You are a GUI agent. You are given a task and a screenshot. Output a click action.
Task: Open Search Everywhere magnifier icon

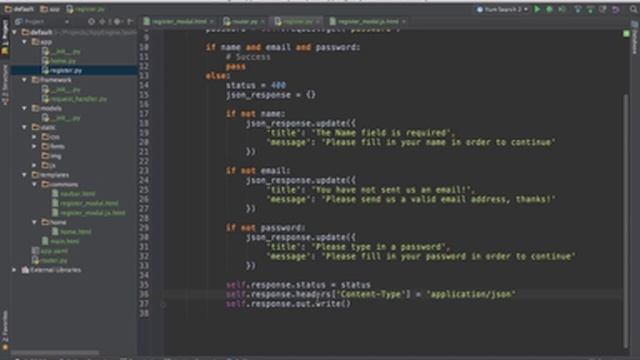pyautogui.click(x=633, y=9)
